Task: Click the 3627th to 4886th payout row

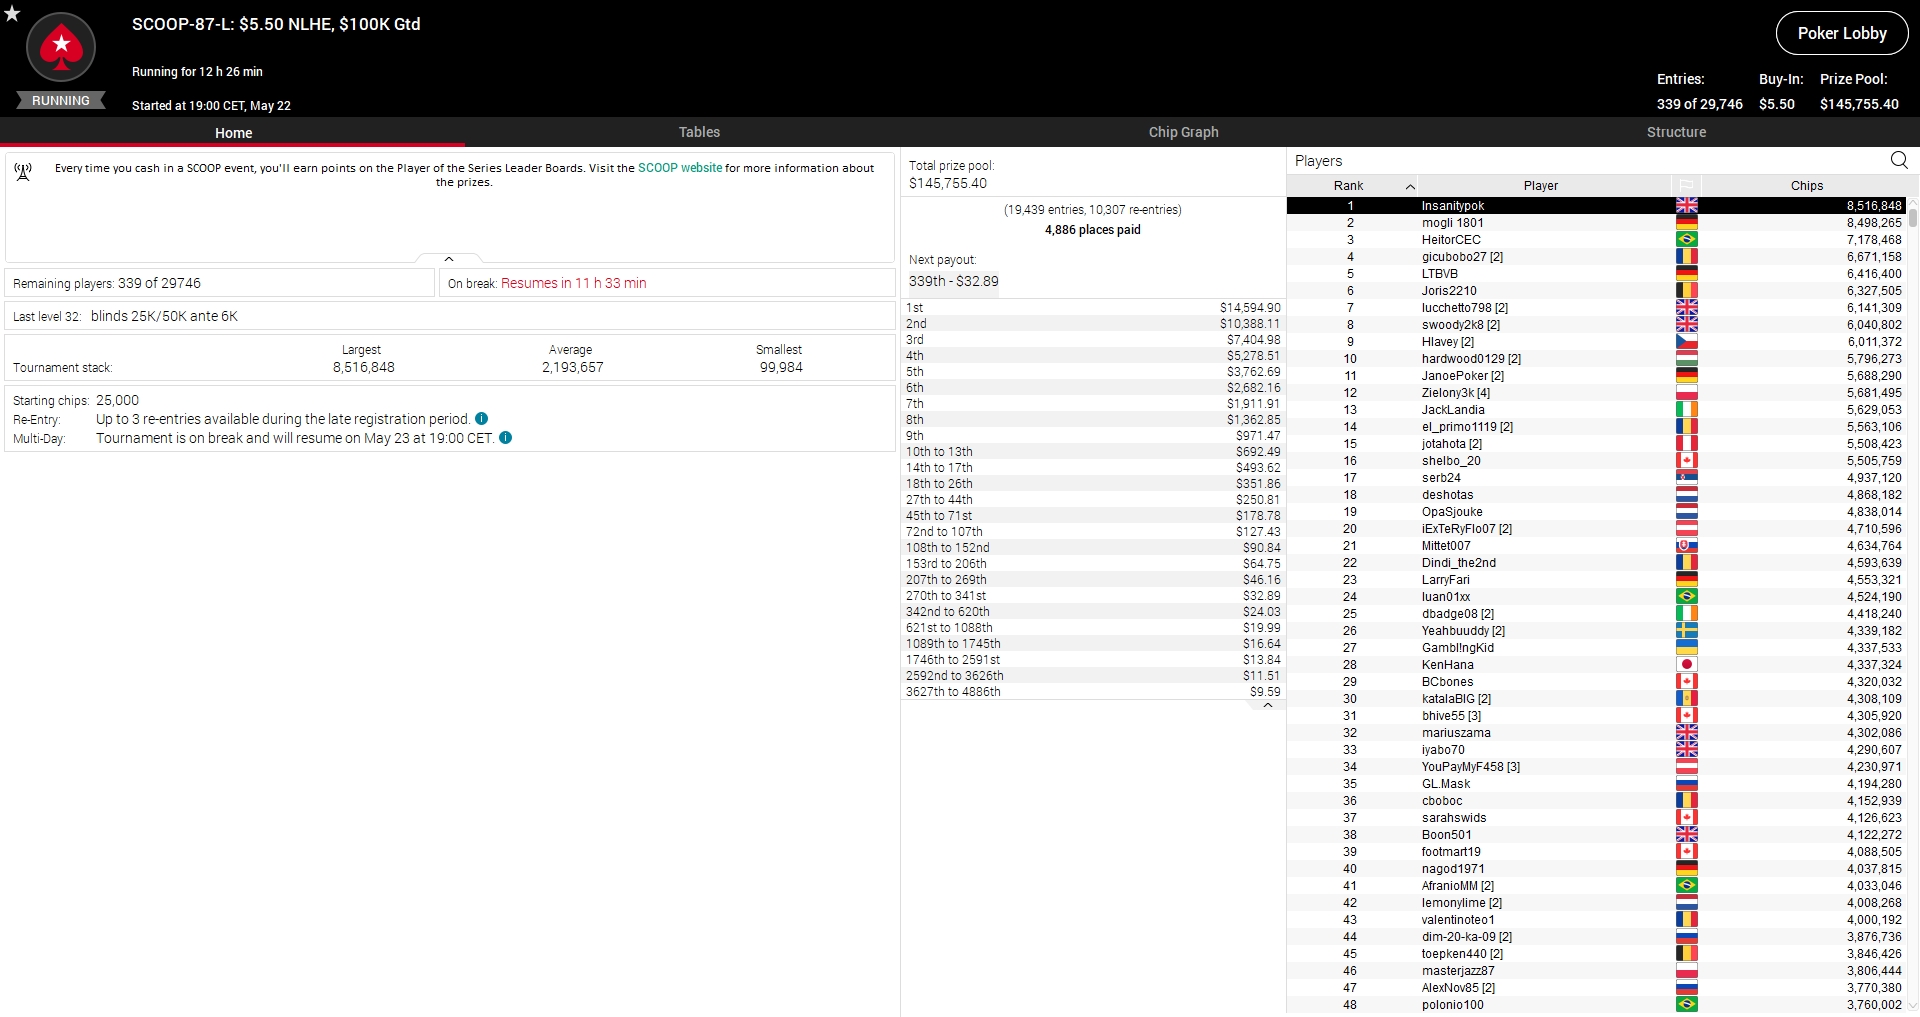Action: [1093, 692]
